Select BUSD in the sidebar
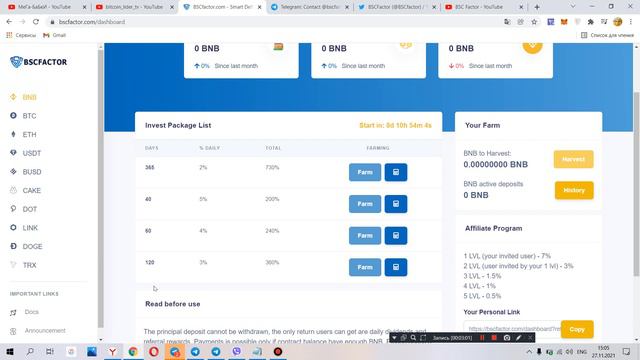The width and height of the screenshot is (640, 360). click(x=32, y=172)
